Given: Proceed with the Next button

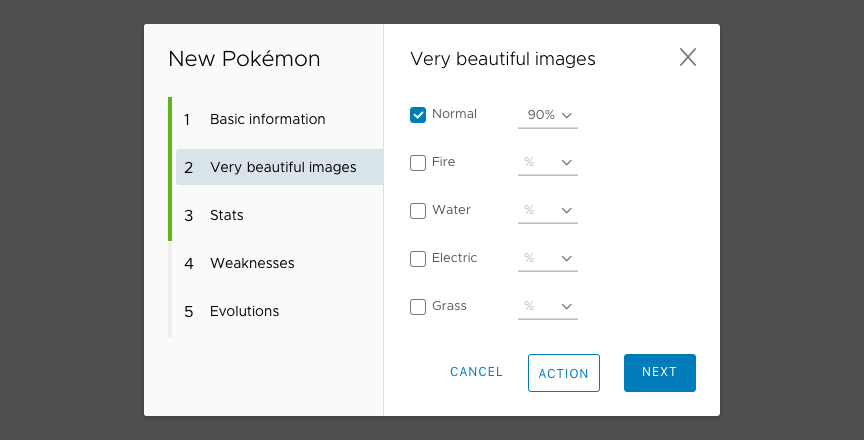Looking at the screenshot, I should click(660, 373).
